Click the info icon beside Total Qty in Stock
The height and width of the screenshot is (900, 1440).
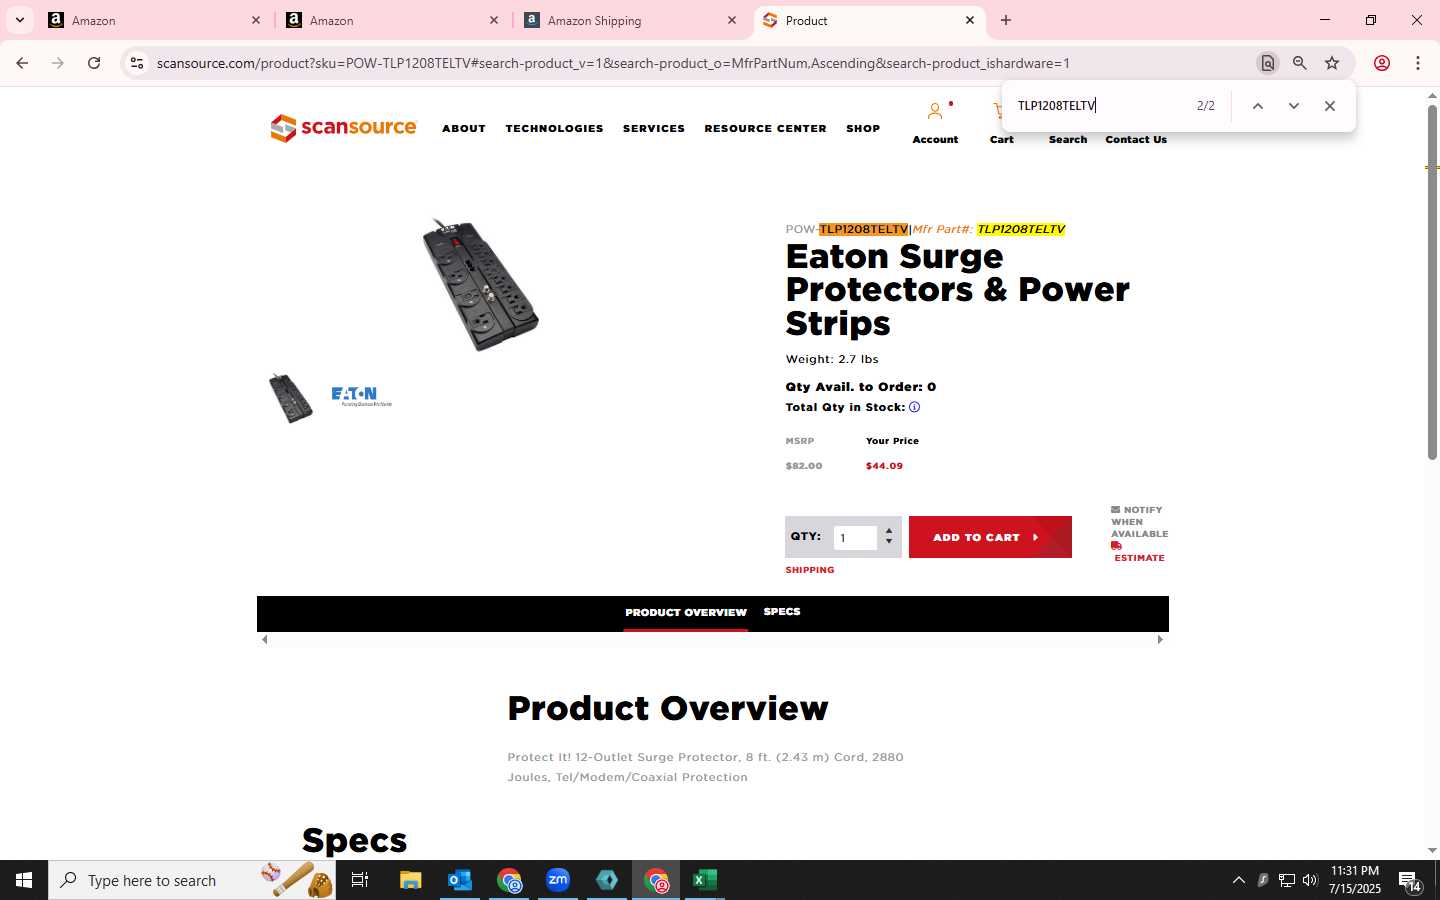[914, 407]
